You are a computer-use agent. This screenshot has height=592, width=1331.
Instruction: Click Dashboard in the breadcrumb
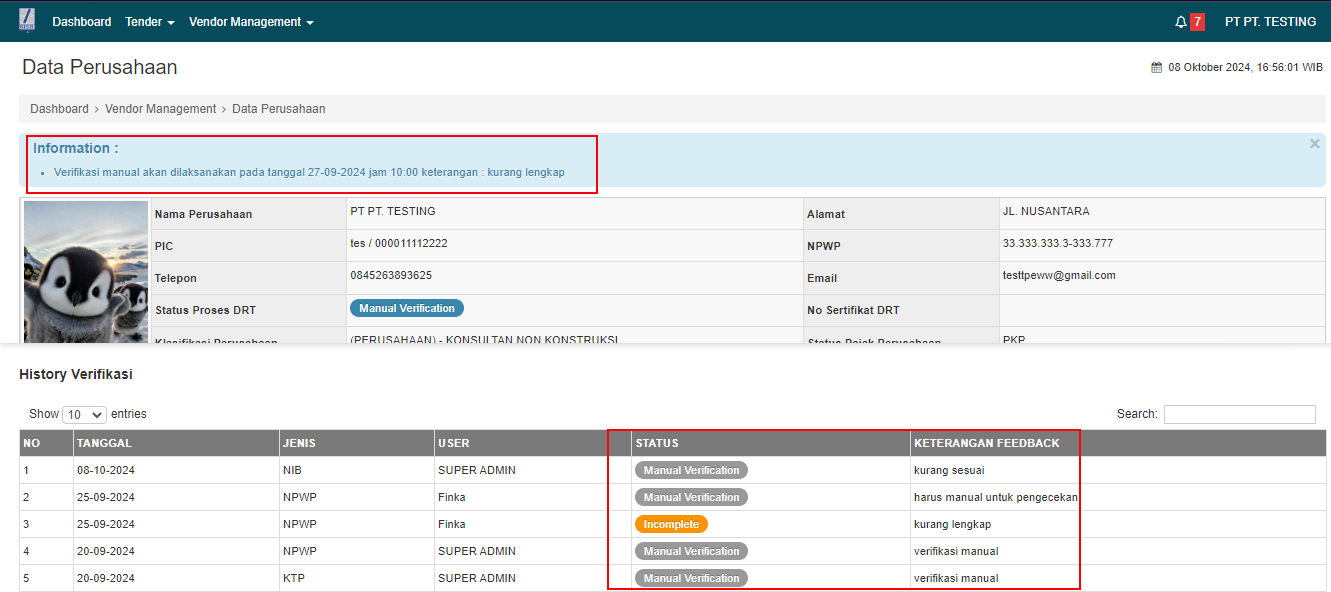click(x=59, y=109)
